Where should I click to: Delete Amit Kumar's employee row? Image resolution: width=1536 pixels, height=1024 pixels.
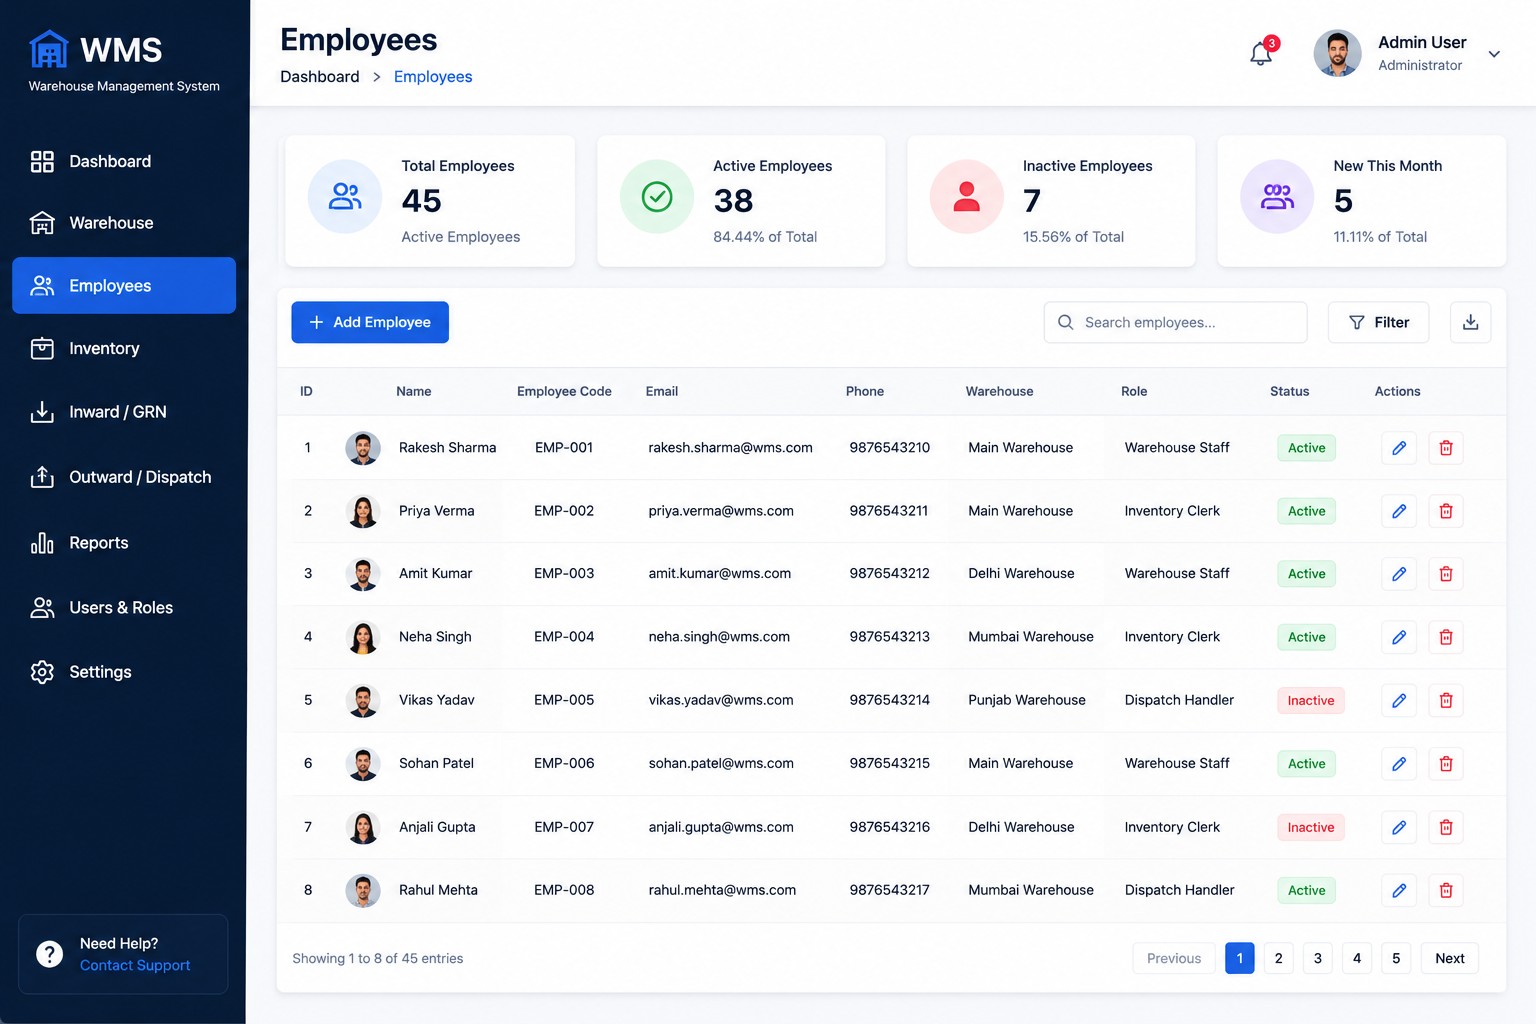(x=1446, y=574)
